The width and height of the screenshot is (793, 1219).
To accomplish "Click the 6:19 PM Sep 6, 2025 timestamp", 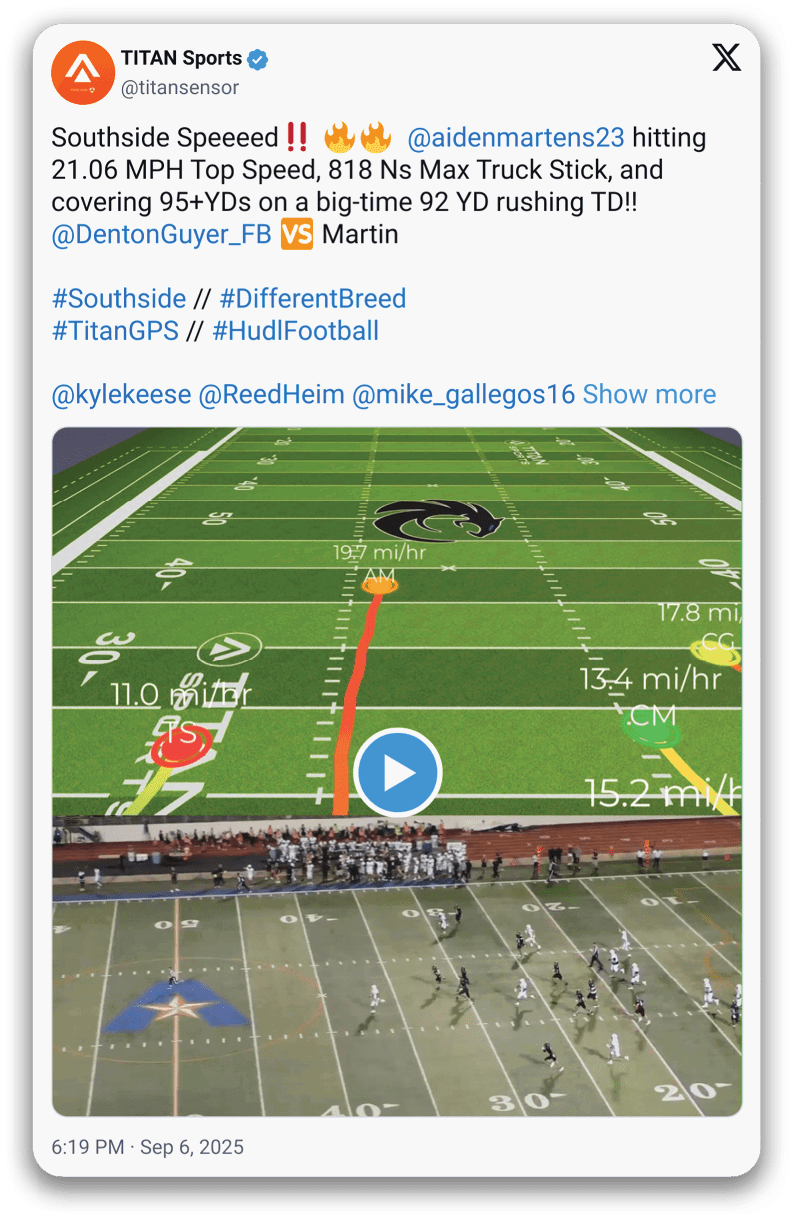I will click(147, 1147).
